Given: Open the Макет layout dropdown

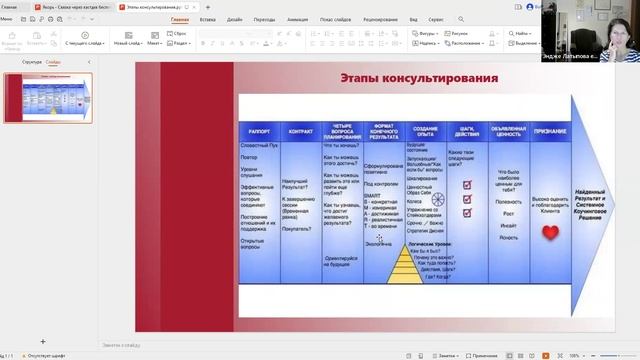Looking at the screenshot, I should tap(154, 43).
